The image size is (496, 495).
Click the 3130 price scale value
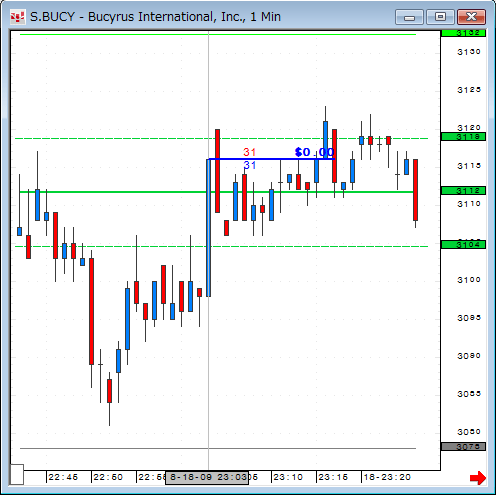pyautogui.click(x=469, y=52)
